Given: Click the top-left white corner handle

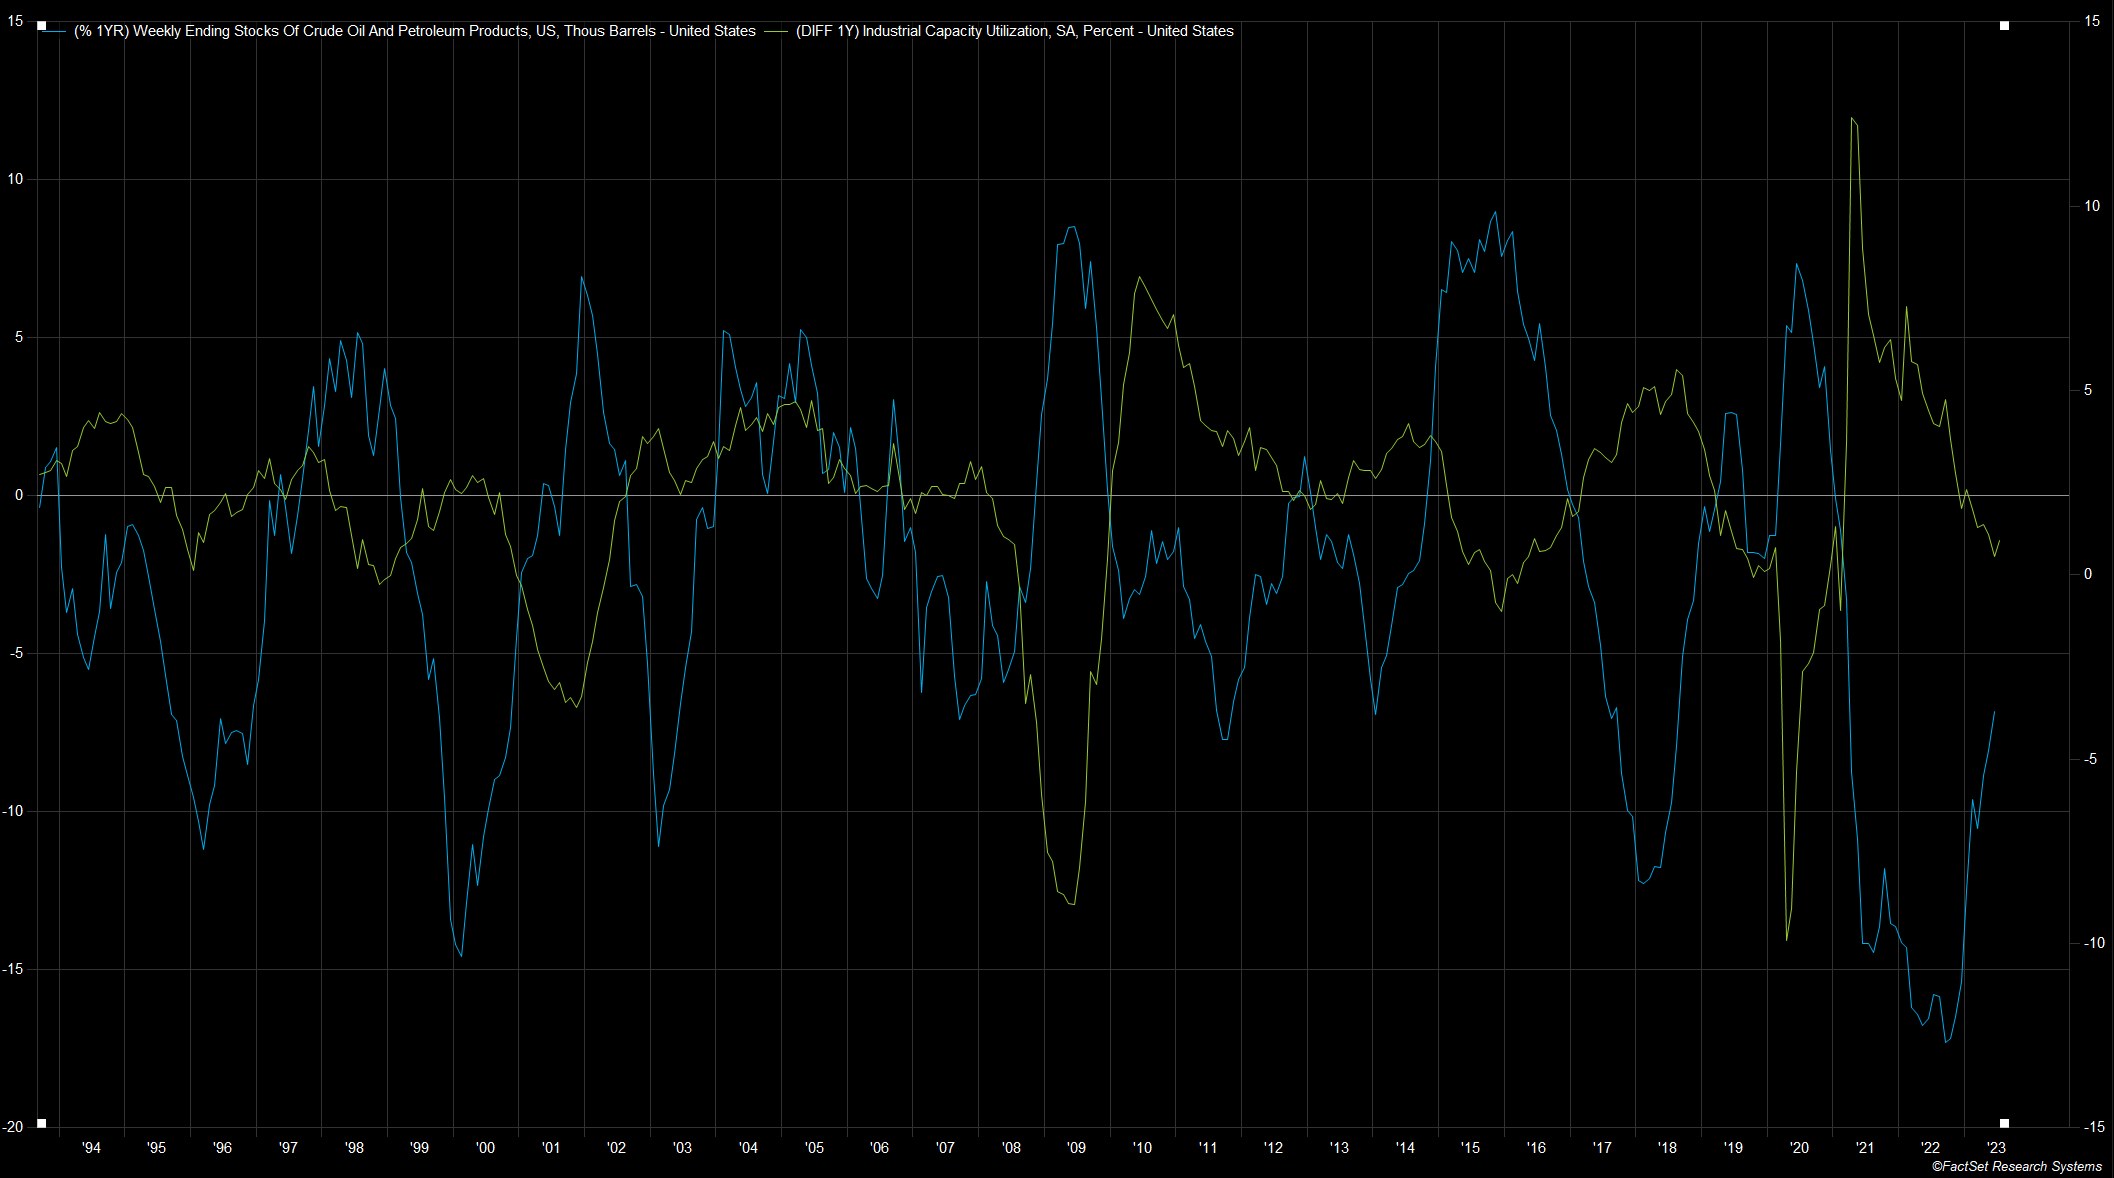Looking at the screenshot, I should (41, 26).
